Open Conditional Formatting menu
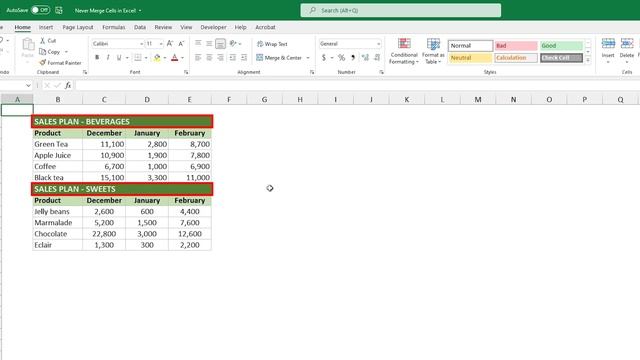The width and height of the screenshot is (640, 360). tap(404, 51)
